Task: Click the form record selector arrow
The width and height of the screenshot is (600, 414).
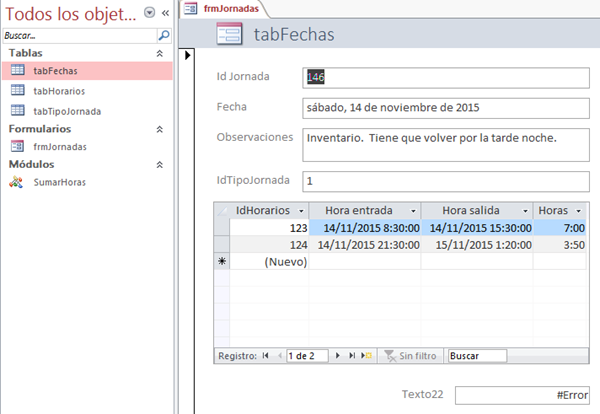Action: coord(187,55)
